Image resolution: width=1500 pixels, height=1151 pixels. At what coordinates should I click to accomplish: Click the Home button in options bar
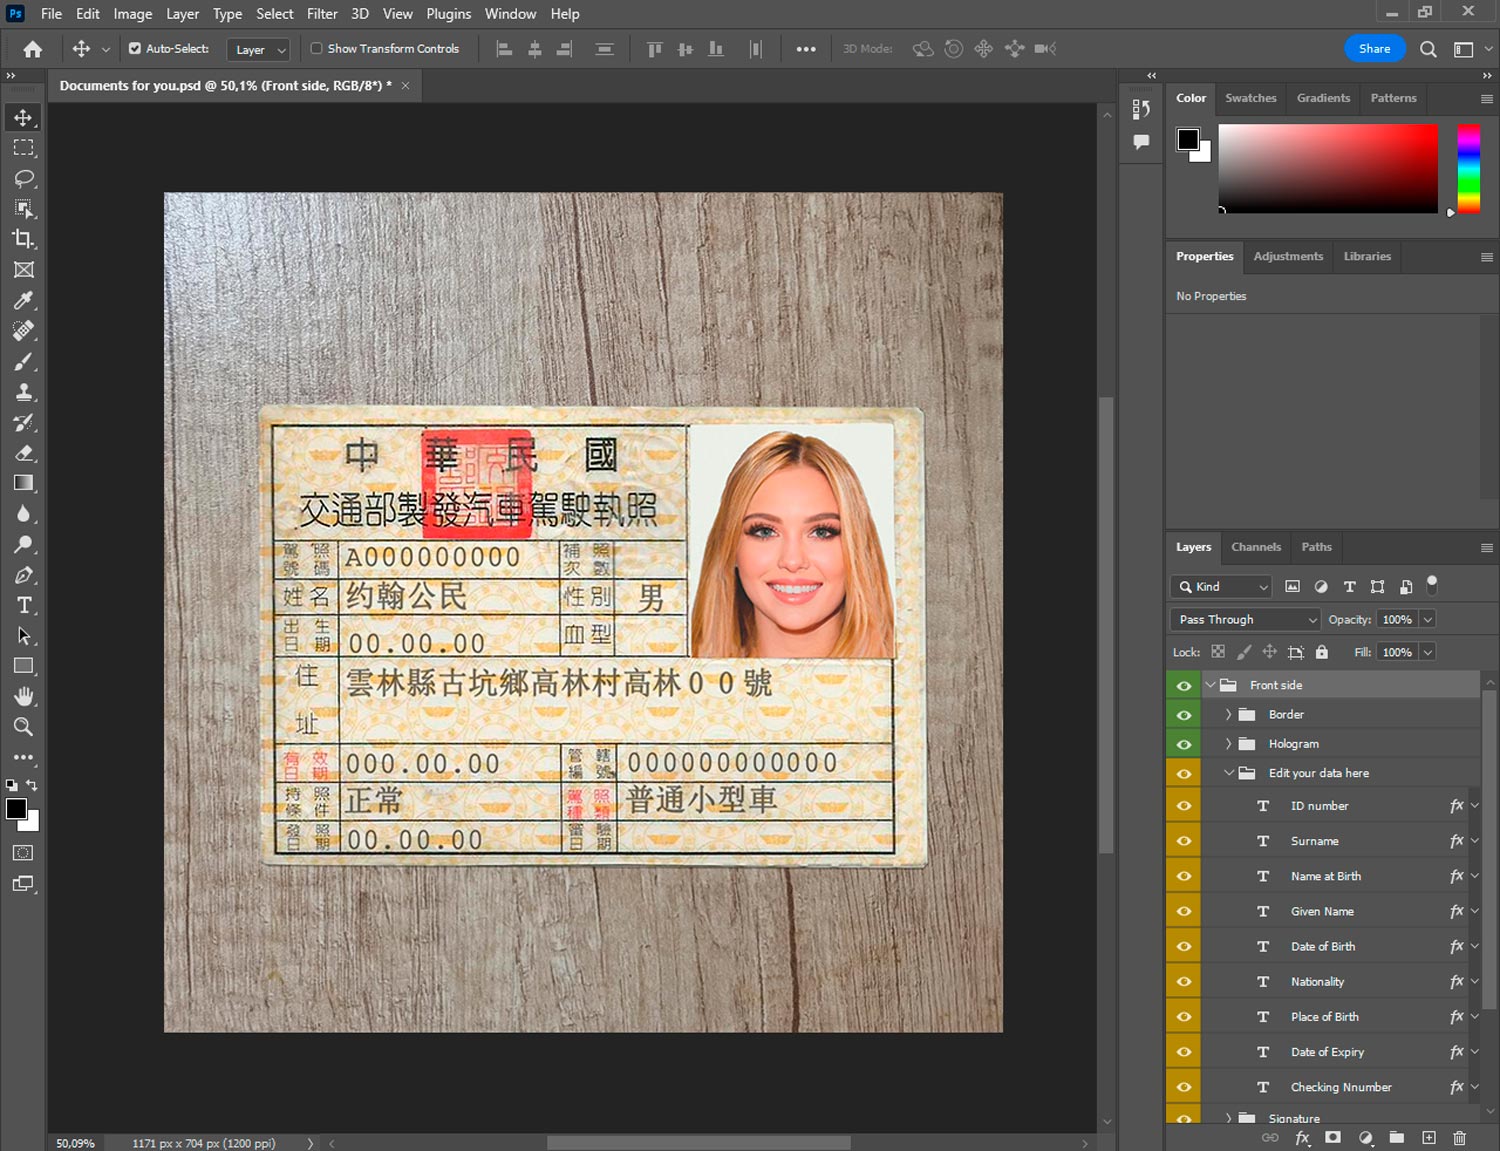tap(33, 49)
